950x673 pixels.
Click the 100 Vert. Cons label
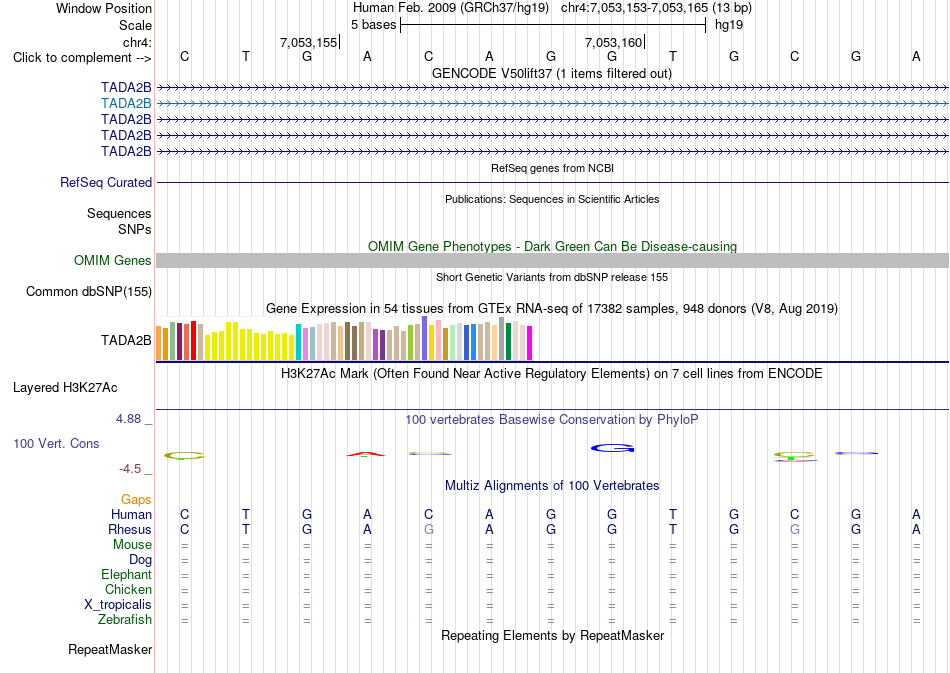click(x=56, y=443)
